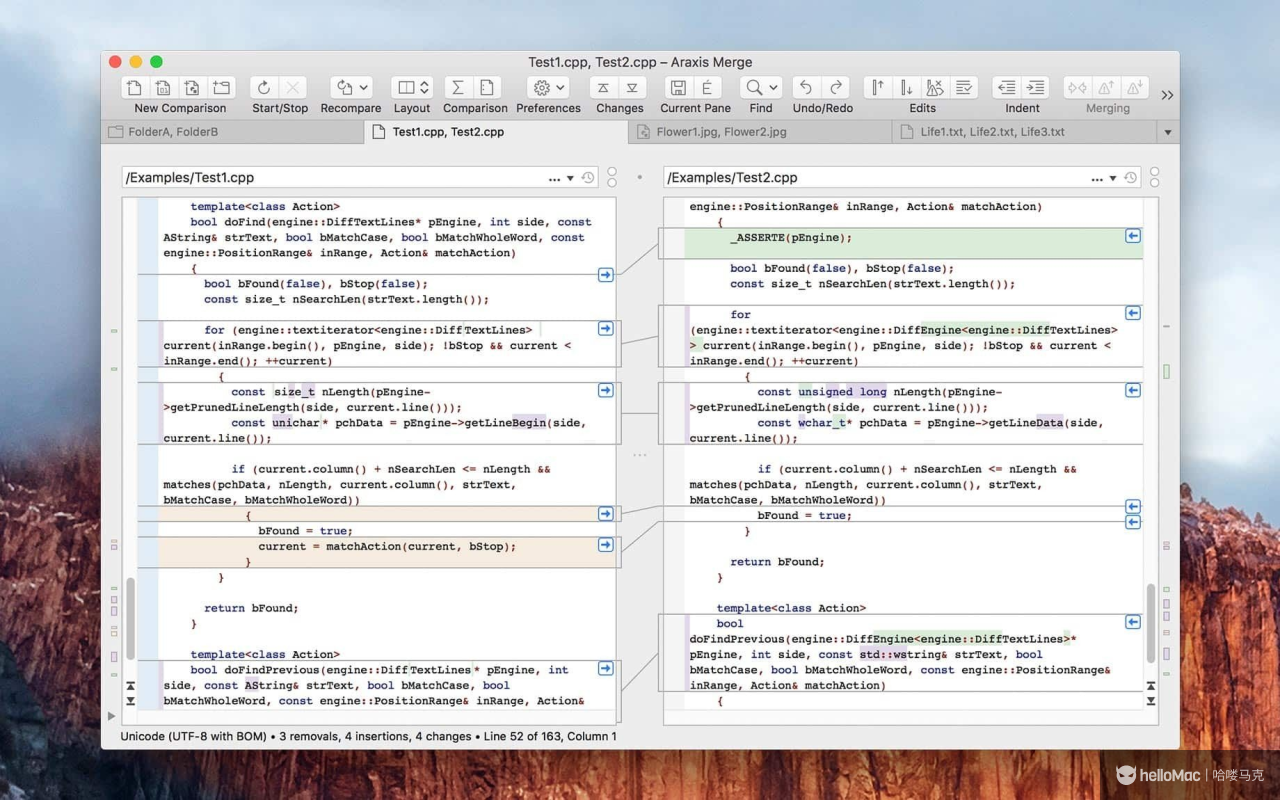Click the Start (refresh) comparison icon
Viewport: 1280px width, 800px height.
pyautogui.click(x=264, y=88)
